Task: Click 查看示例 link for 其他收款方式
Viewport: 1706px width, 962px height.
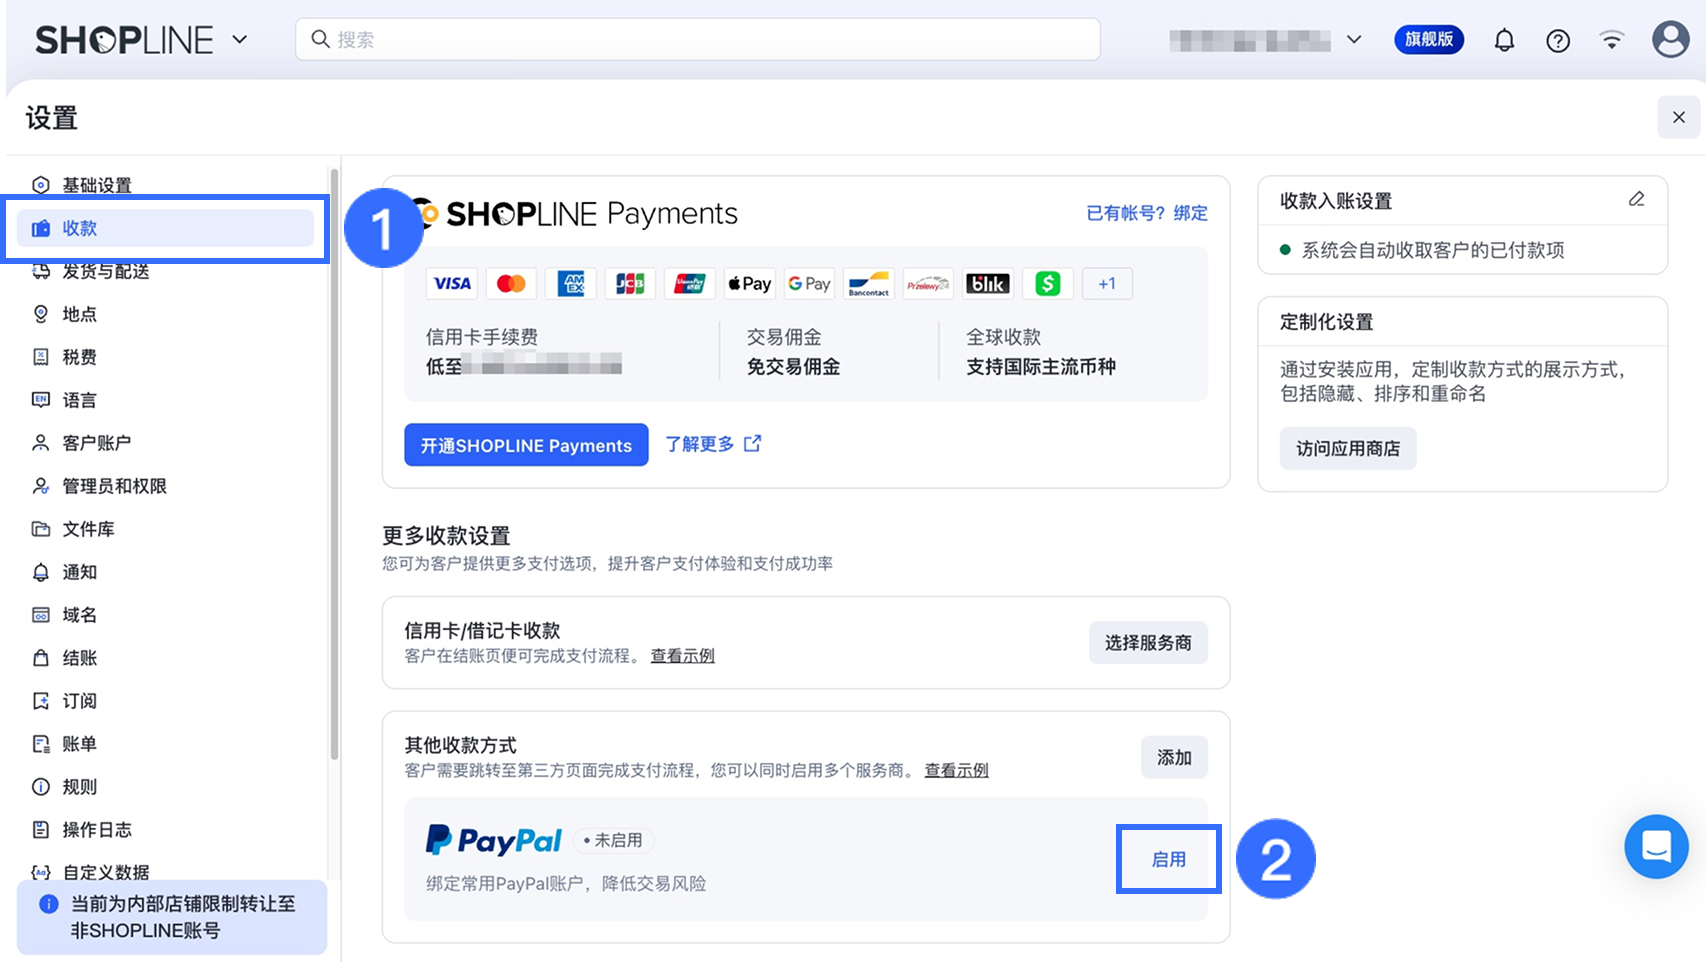Action: click(x=957, y=771)
